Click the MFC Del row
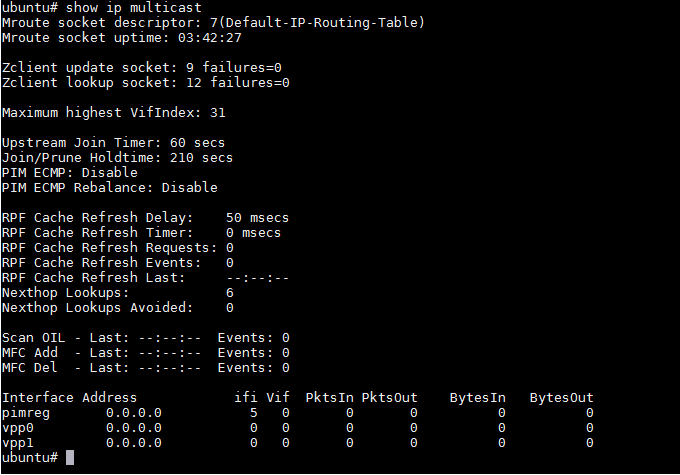This screenshot has height=475, width=680. 145,367
